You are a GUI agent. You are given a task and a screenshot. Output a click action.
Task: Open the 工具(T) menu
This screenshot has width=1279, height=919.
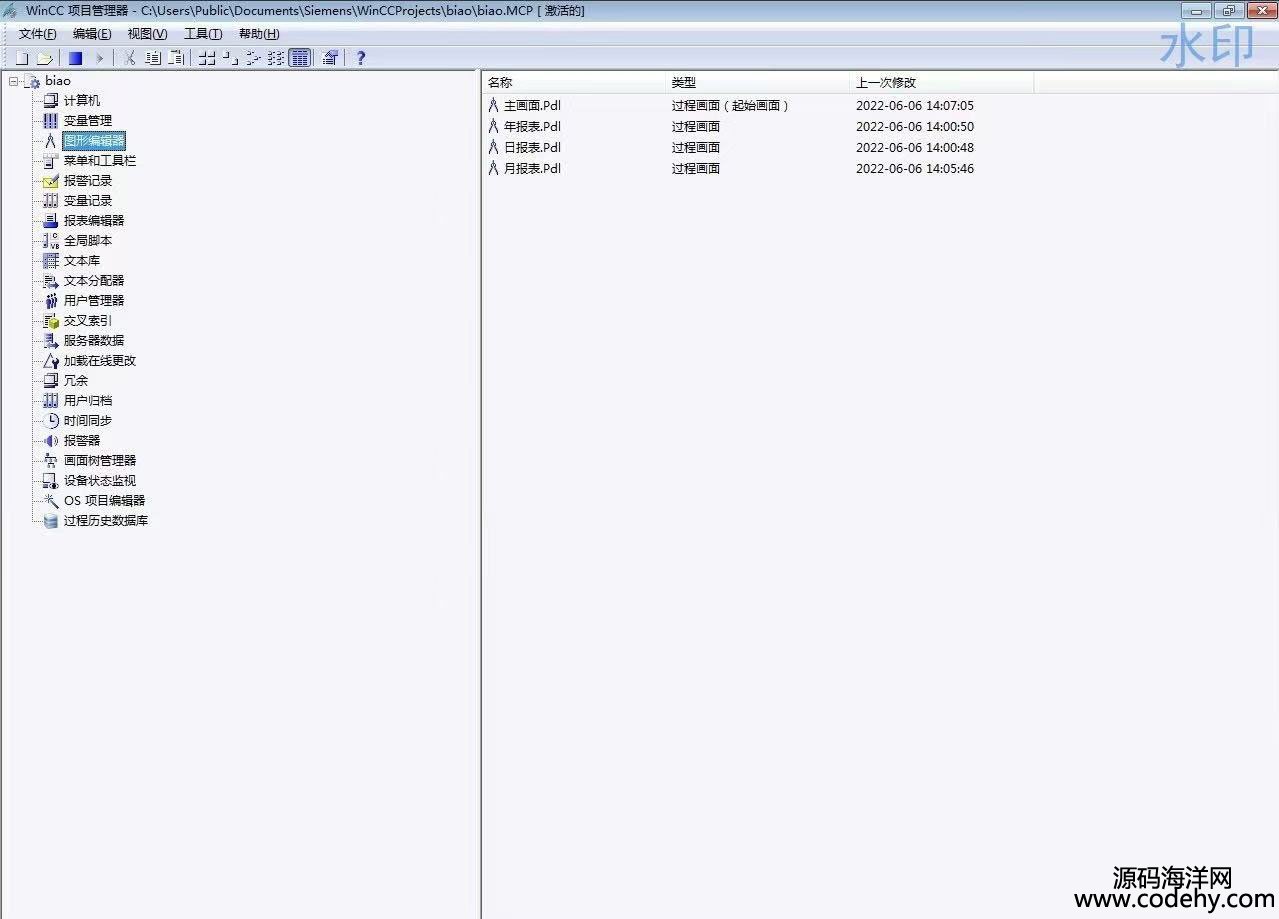click(x=203, y=34)
